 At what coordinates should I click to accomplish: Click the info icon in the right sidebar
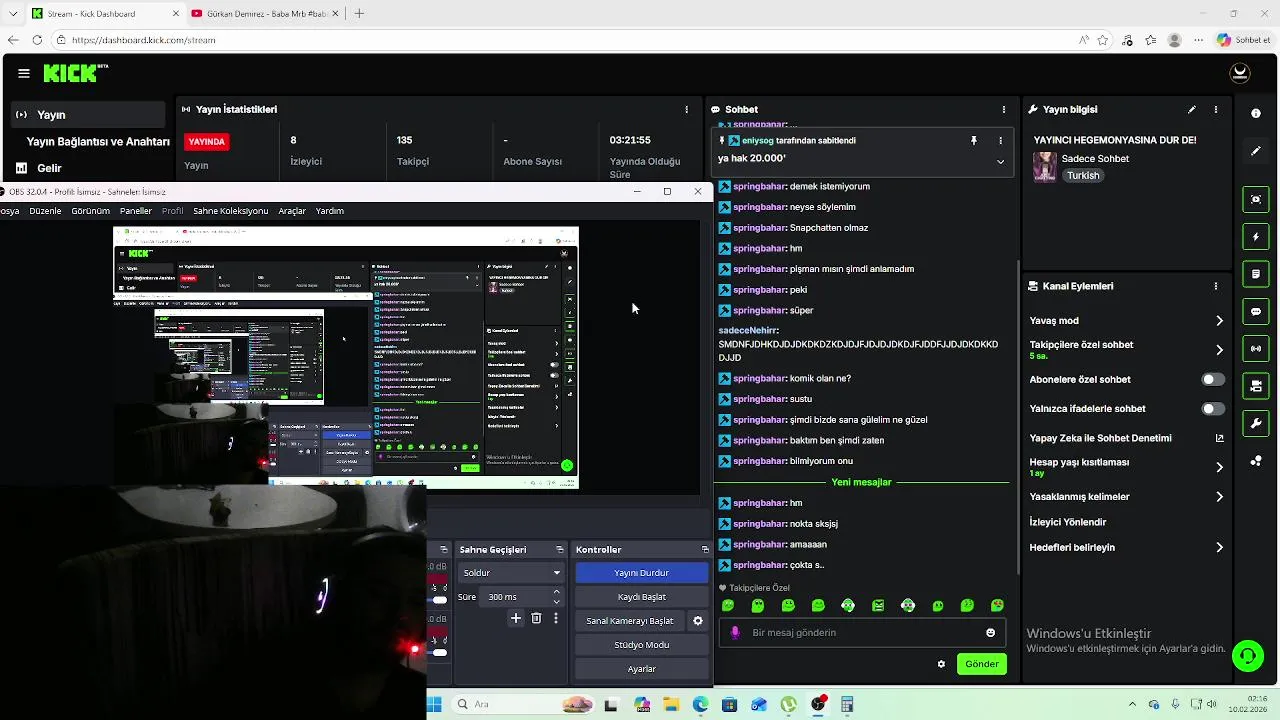[1256, 113]
